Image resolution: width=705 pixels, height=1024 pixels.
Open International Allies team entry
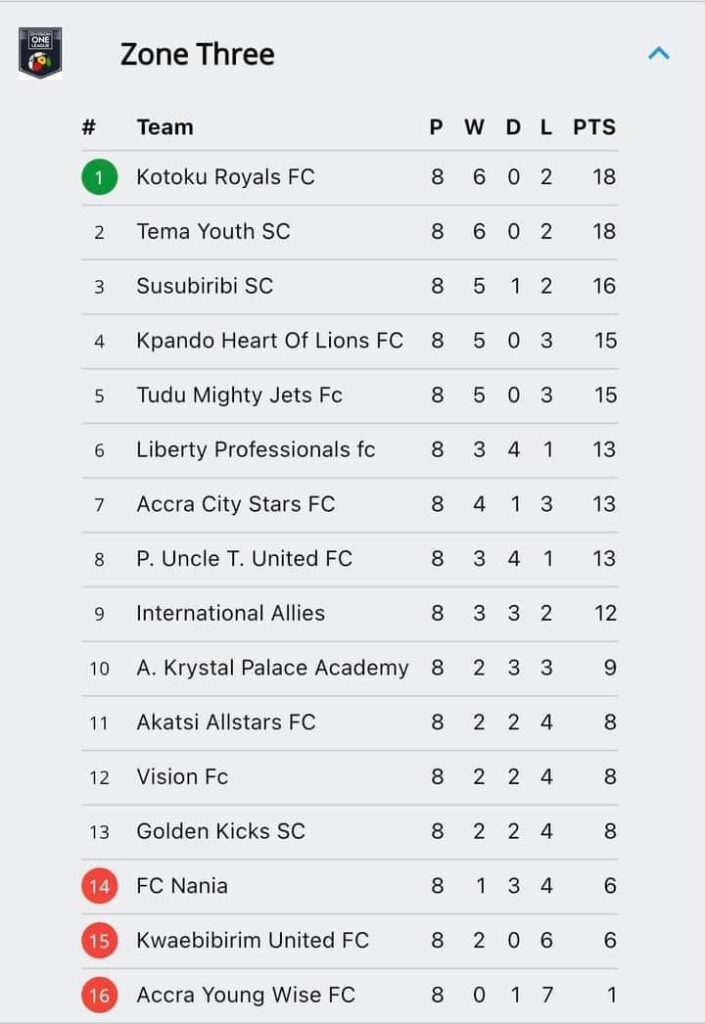tap(350, 614)
